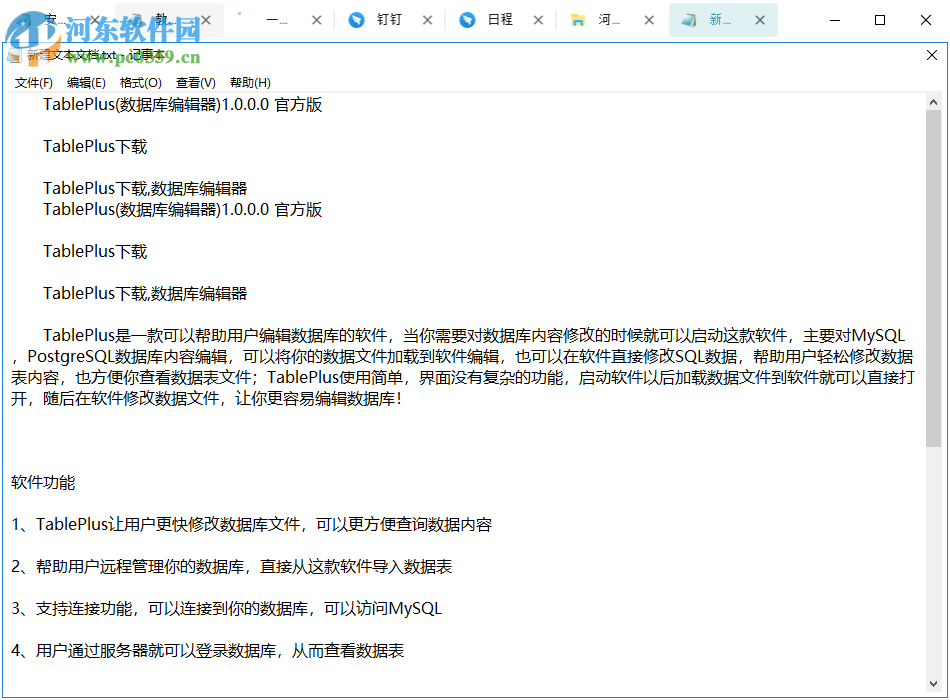
Task: Click the notepad favicon on the active tab
Action: [x=688, y=19]
